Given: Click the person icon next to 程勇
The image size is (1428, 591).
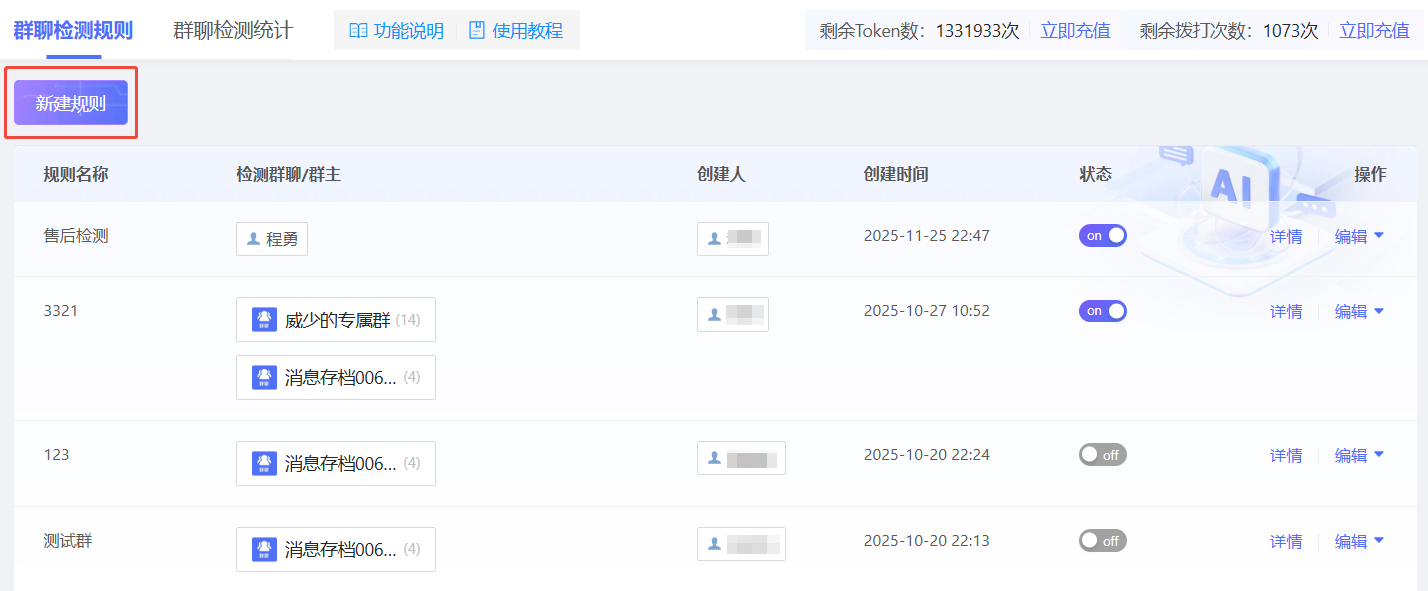Looking at the screenshot, I should pos(253,240).
